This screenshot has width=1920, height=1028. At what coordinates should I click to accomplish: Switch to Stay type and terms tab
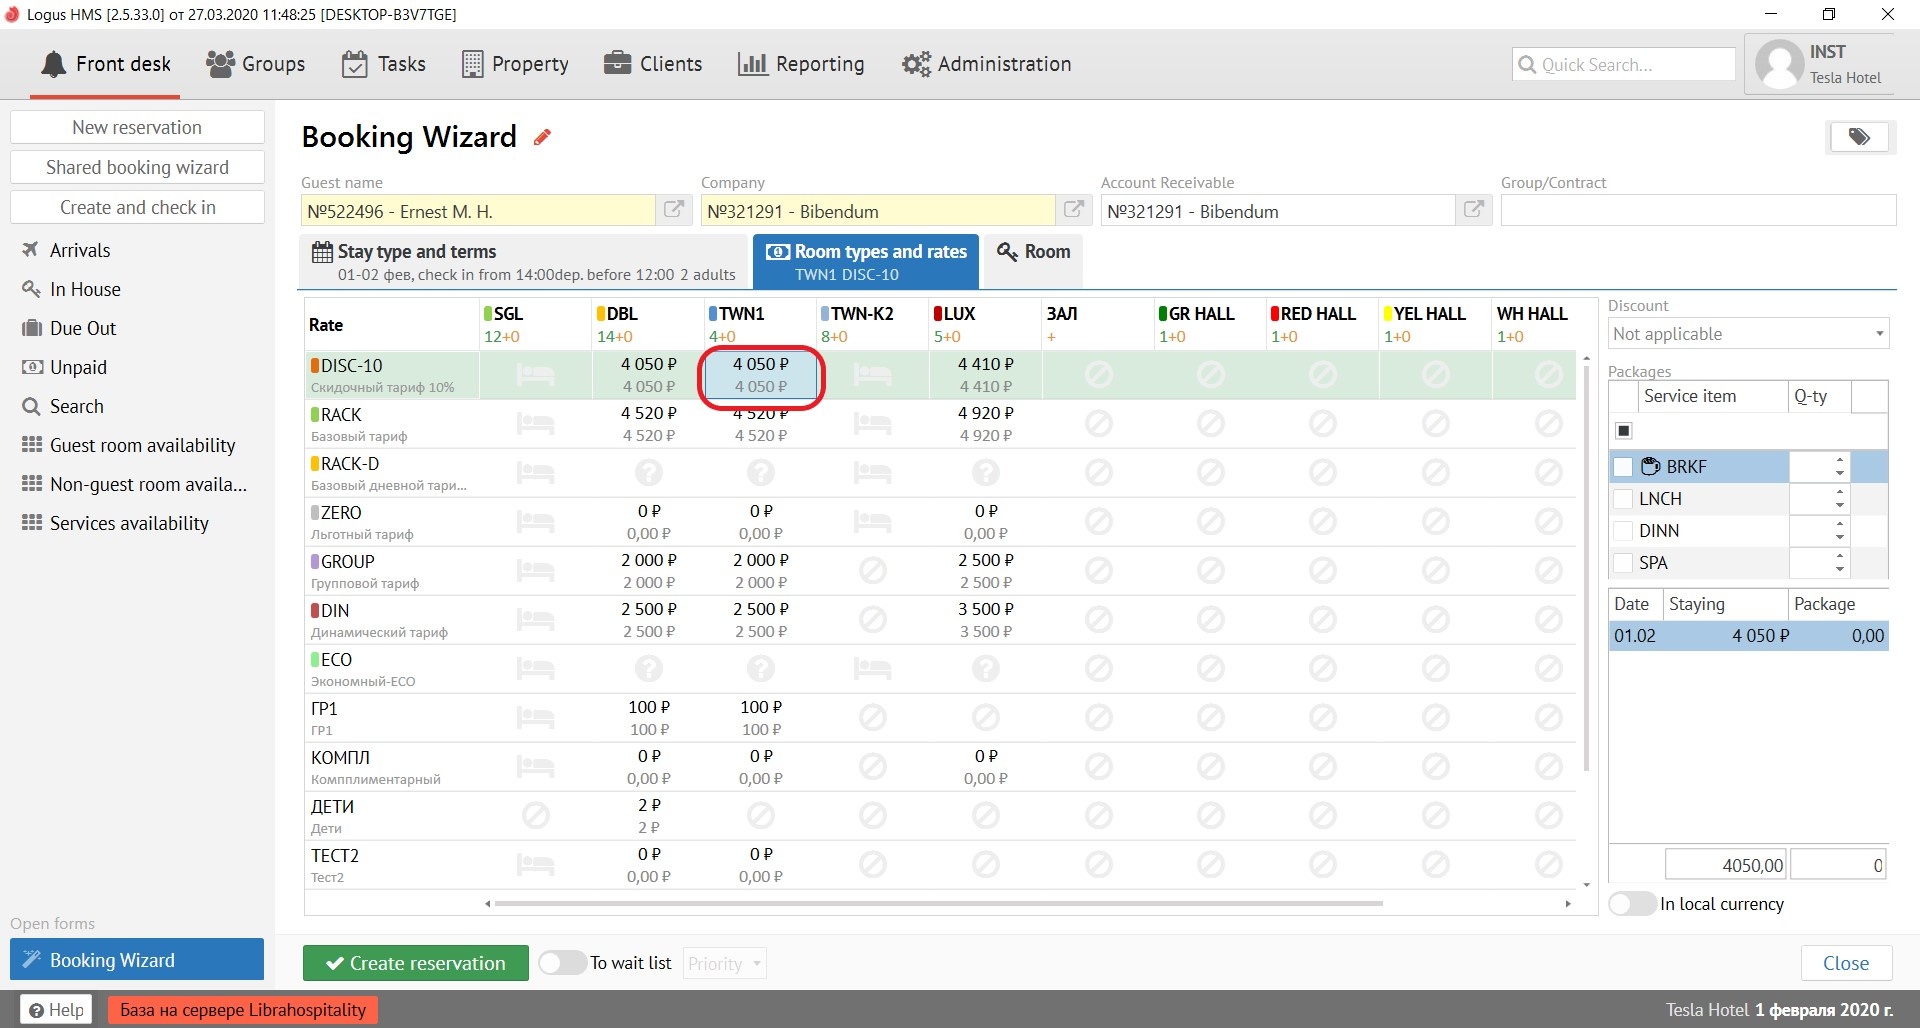[524, 262]
